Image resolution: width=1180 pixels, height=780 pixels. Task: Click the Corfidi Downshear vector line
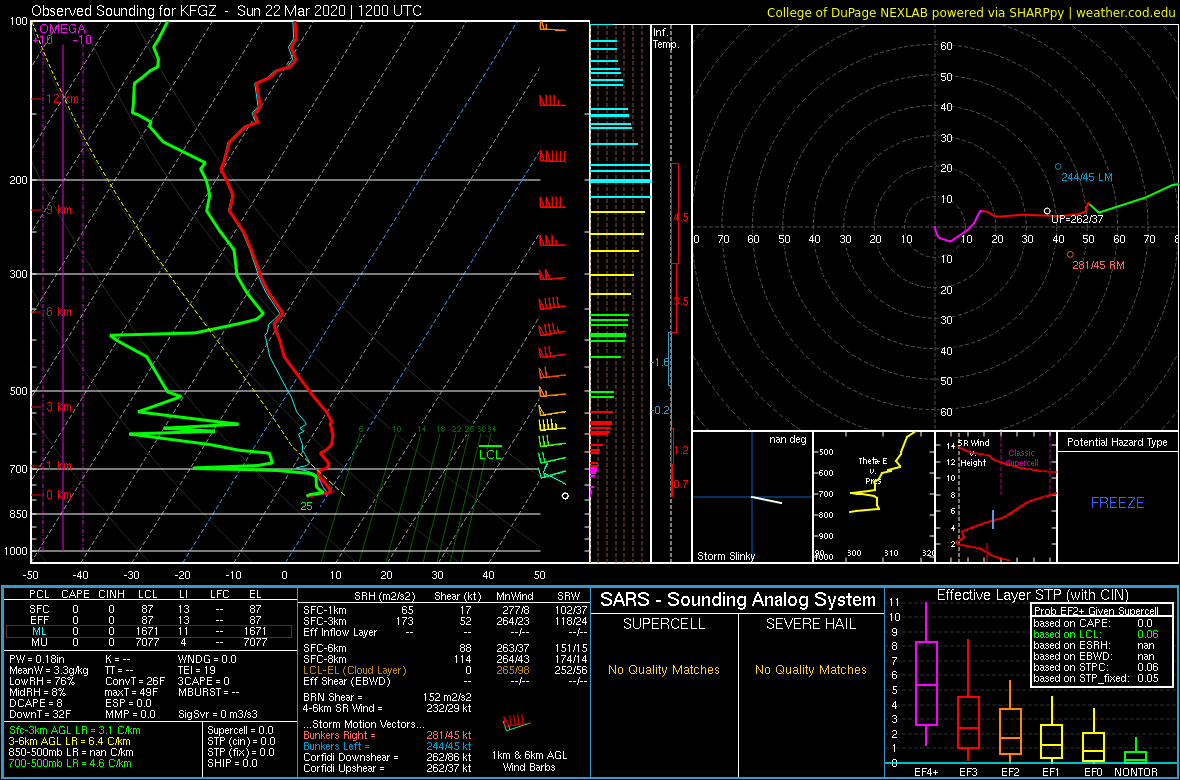coord(386,757)
